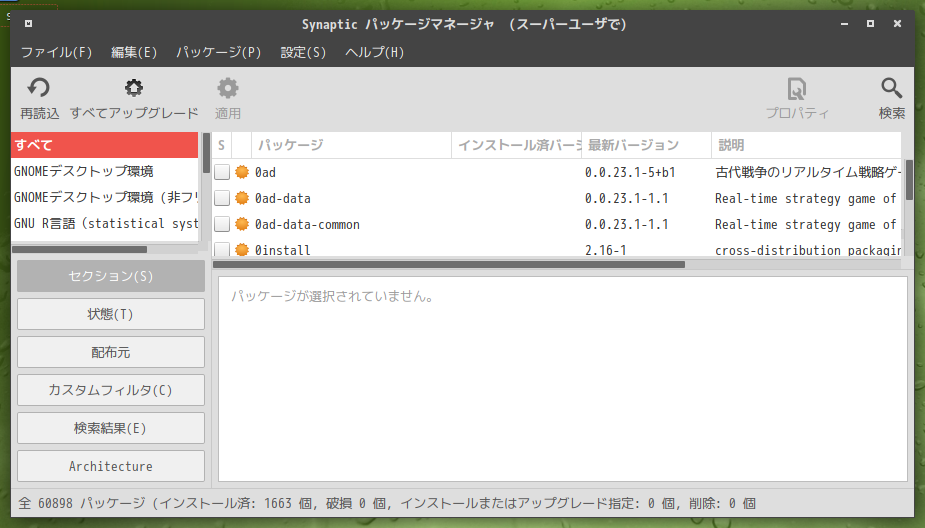Viewport: 925px width, 528px height.
Task: Open the ヘルプ(H) menu
Action: pos(375,53)
